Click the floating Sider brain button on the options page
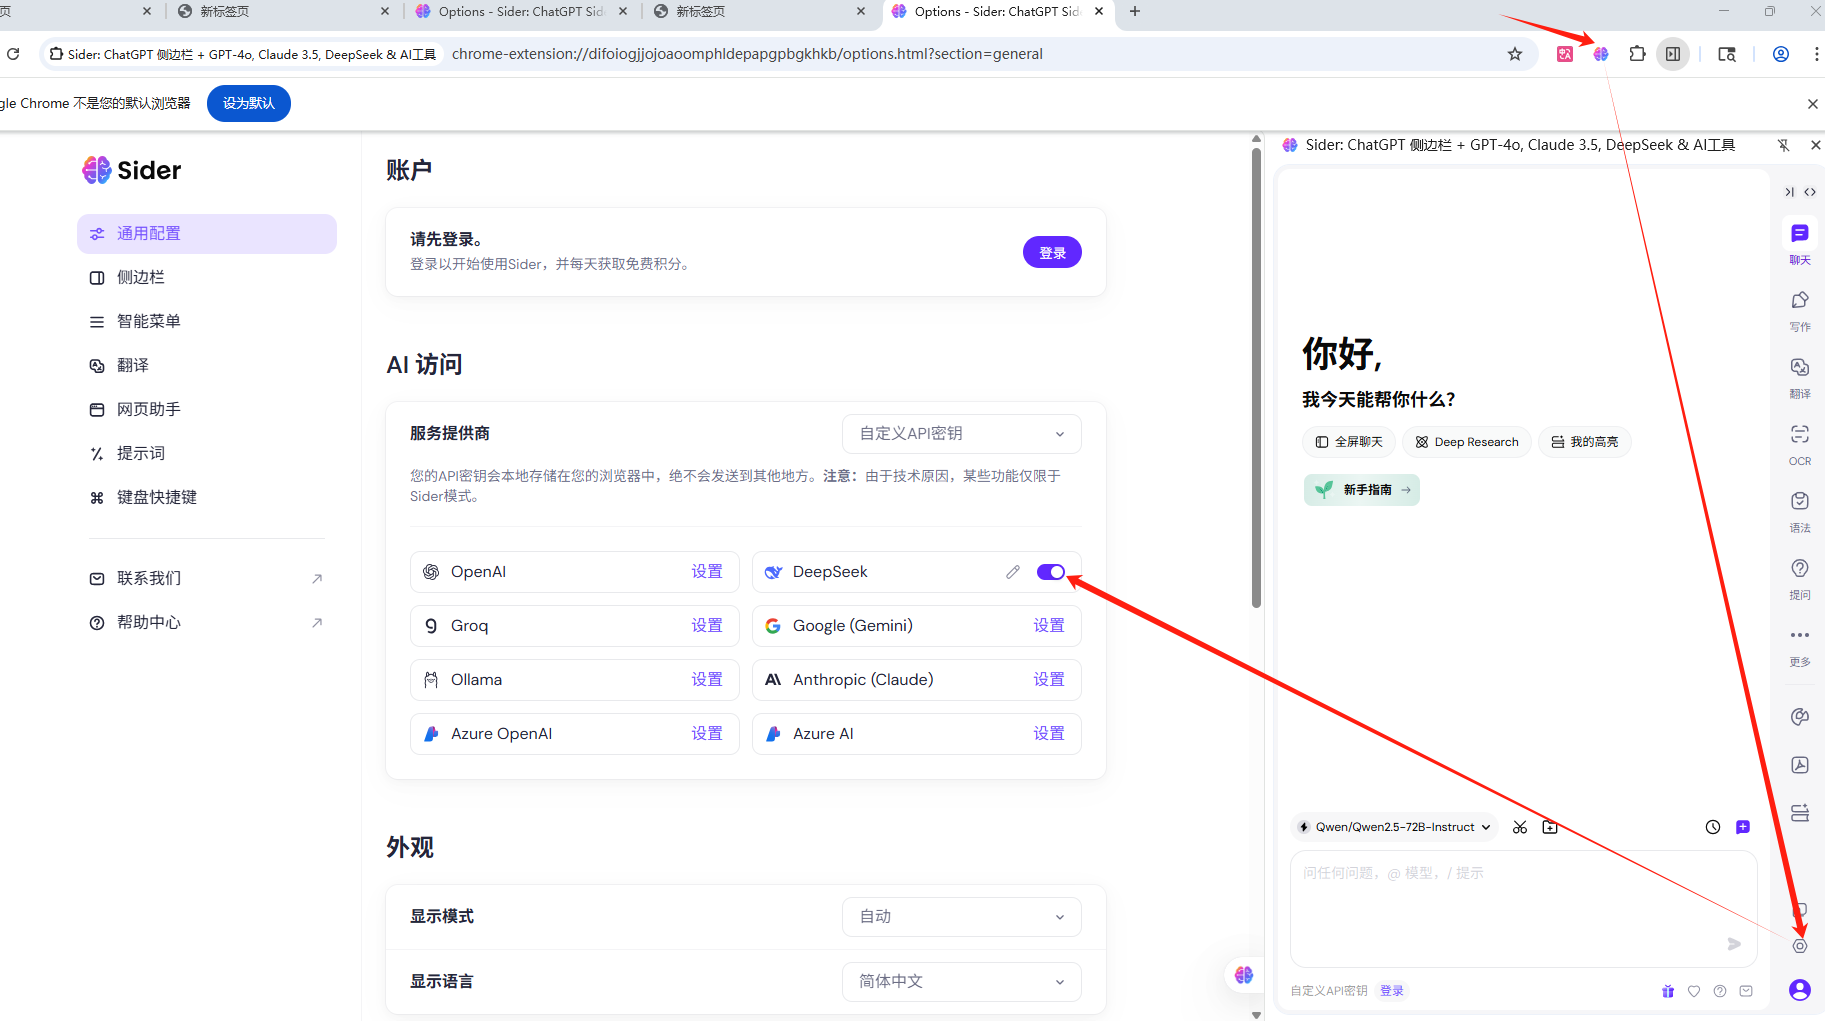 pos(1244,975)
